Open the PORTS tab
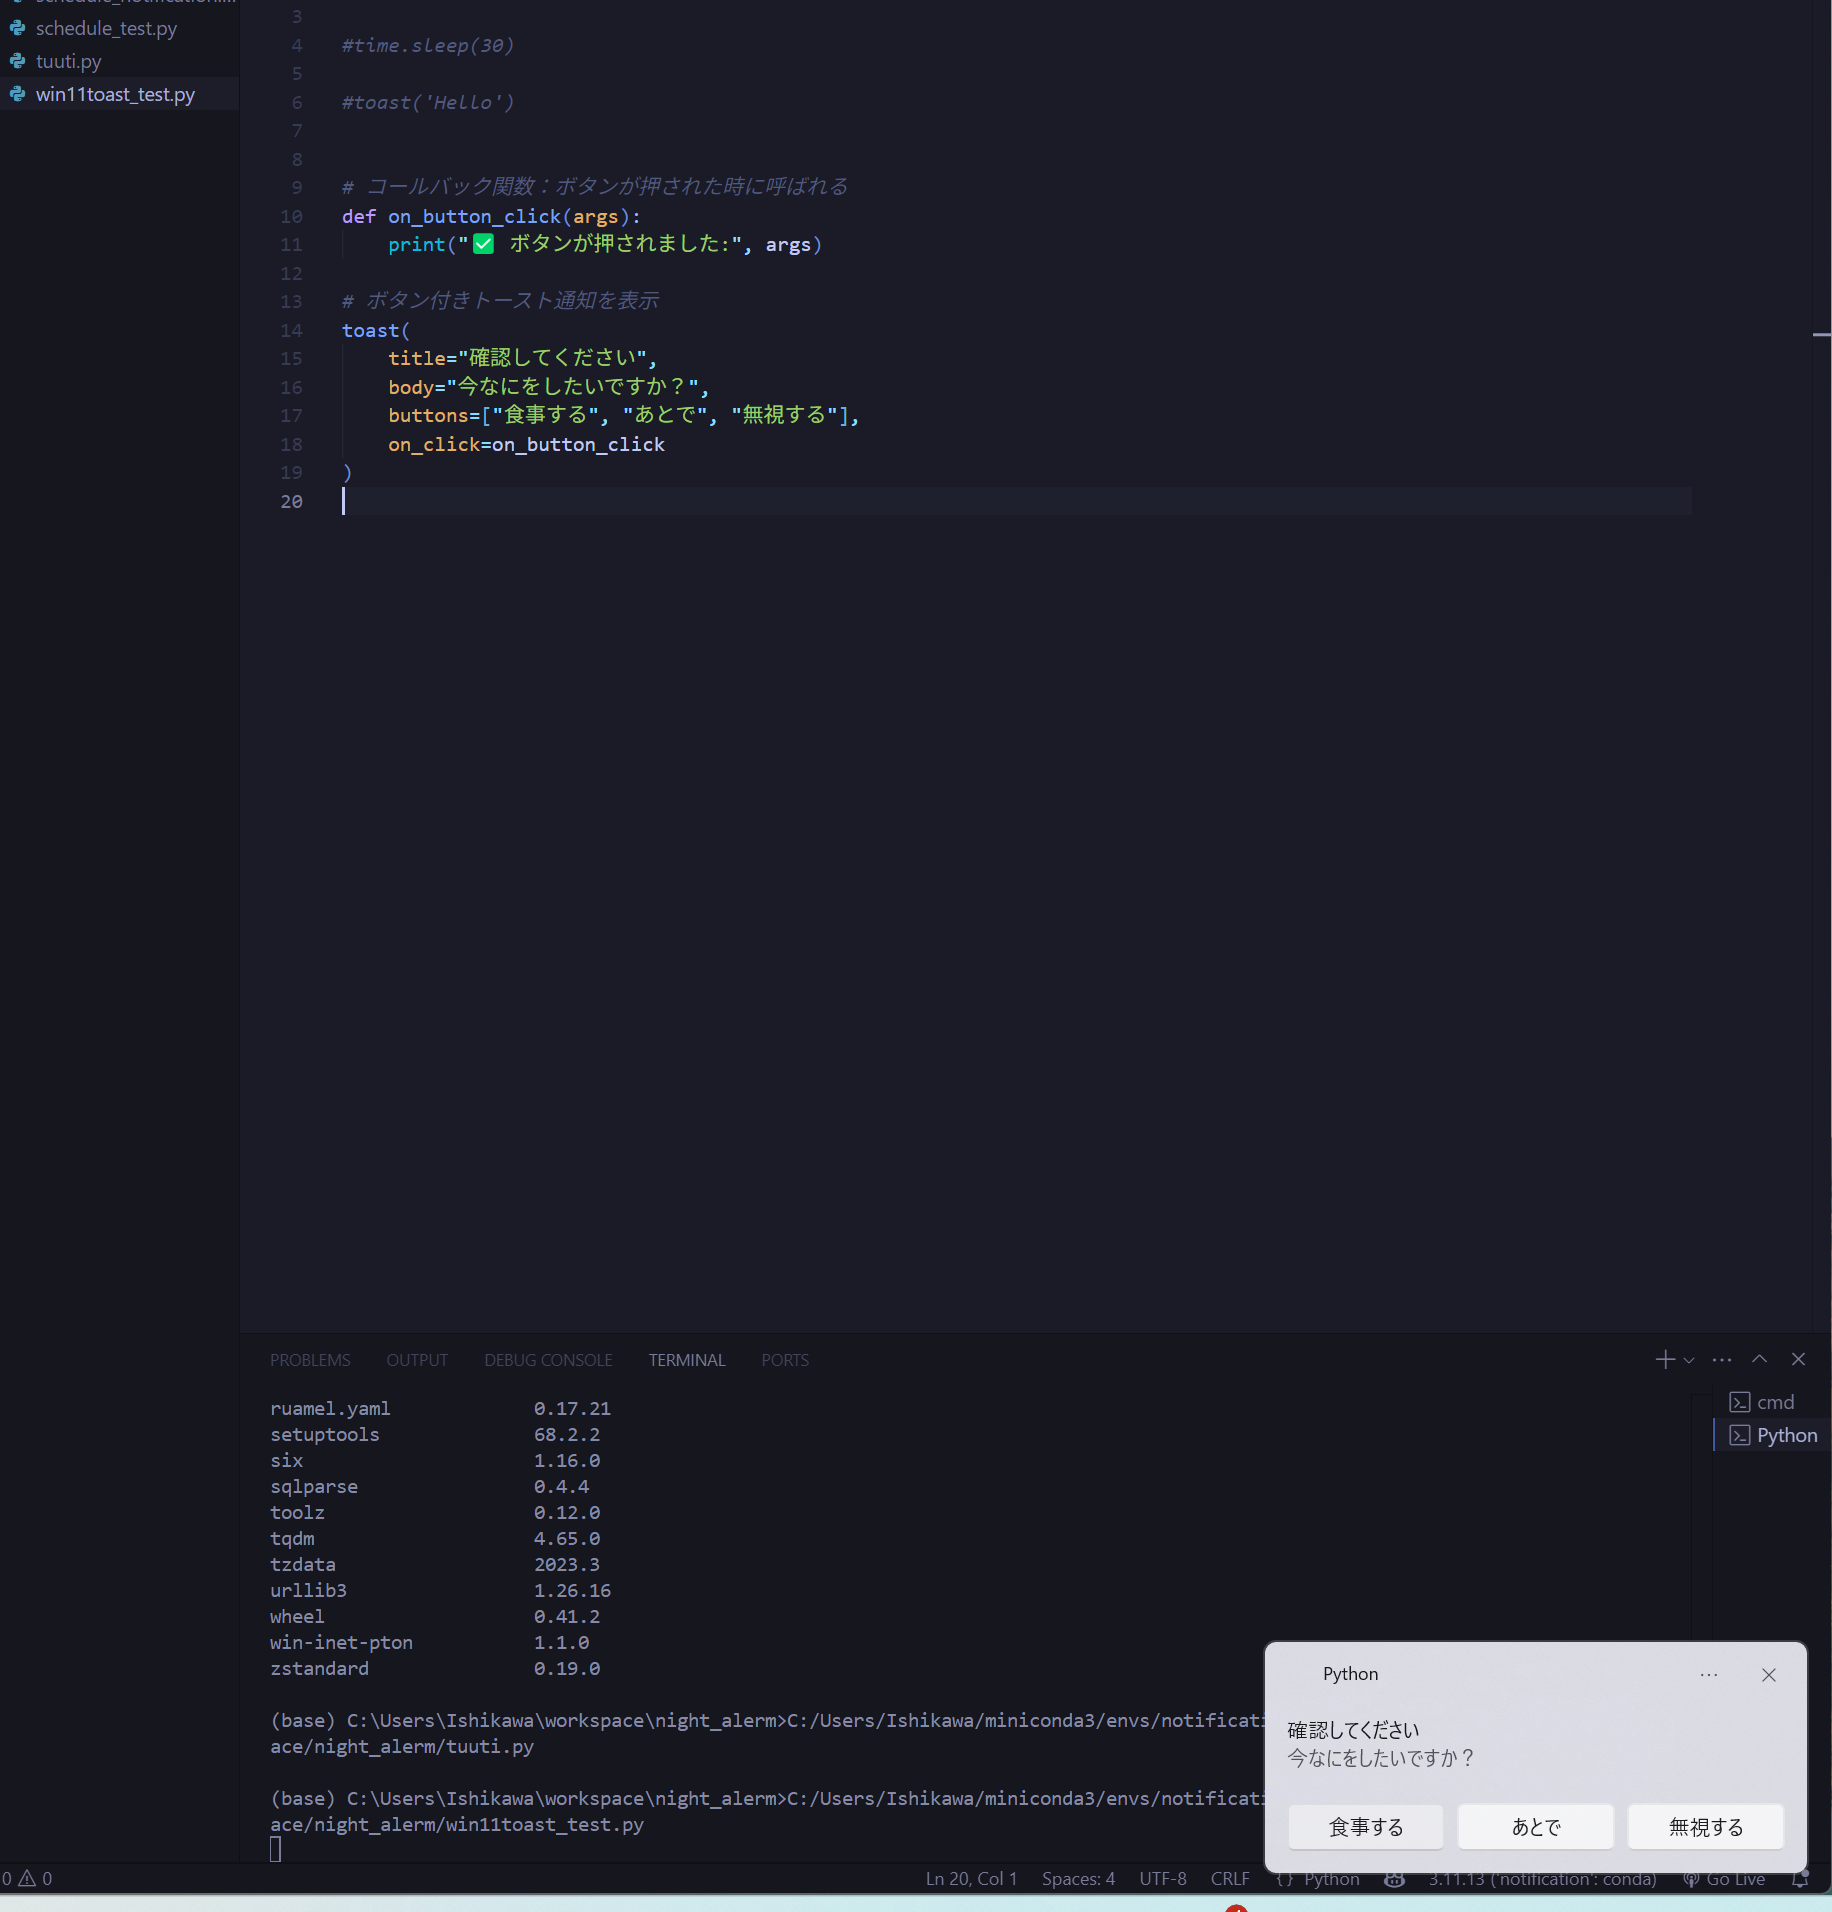Image resolution: width=1832 pixels, height=1912 pixels. [784, 1359]
